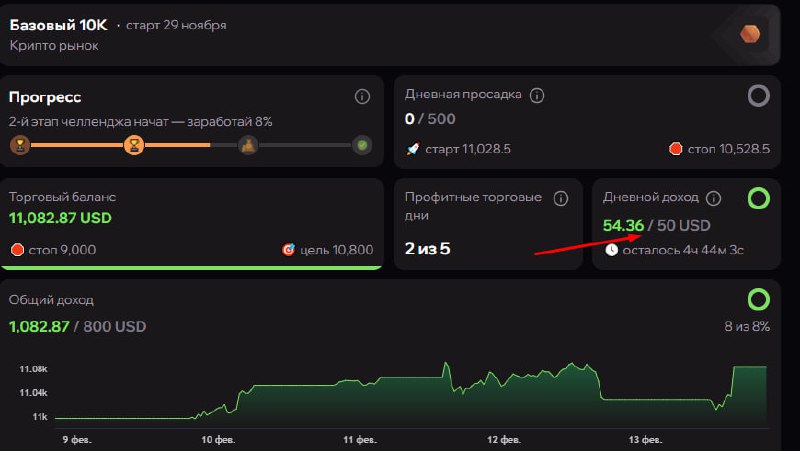800x451 pixels.
Task: Select the highlighted second-stage trophy icon
Action: [x=134, y=145]
